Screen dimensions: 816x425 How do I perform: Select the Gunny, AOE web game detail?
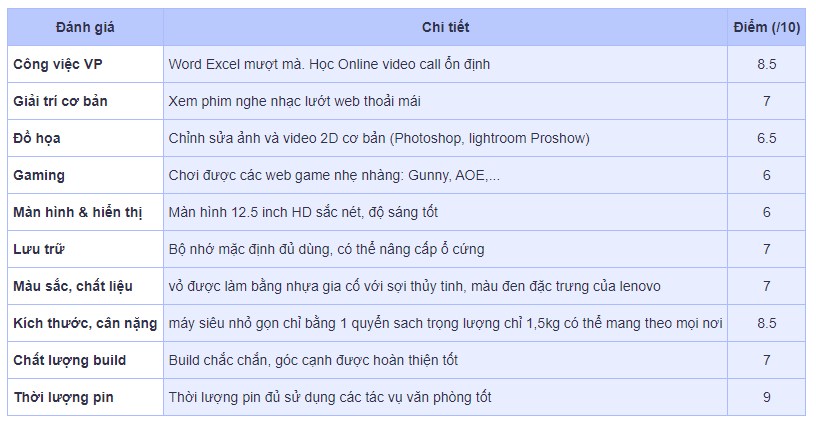pos(334,175)
